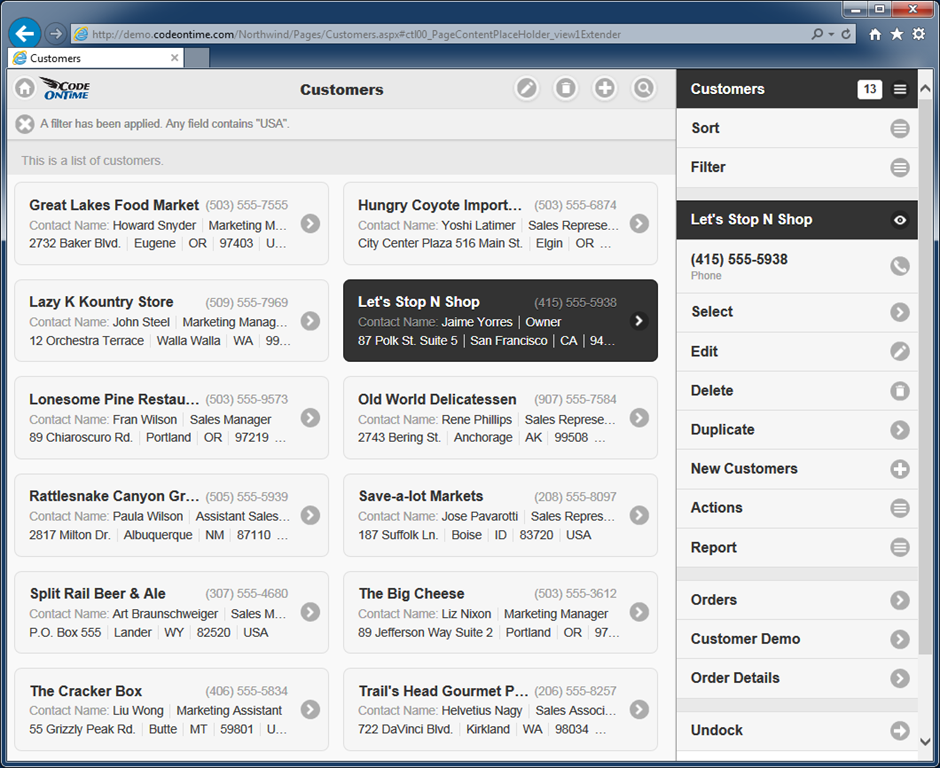Click browser Back button
The image size is (940, 768).
(x=25, y=34)
